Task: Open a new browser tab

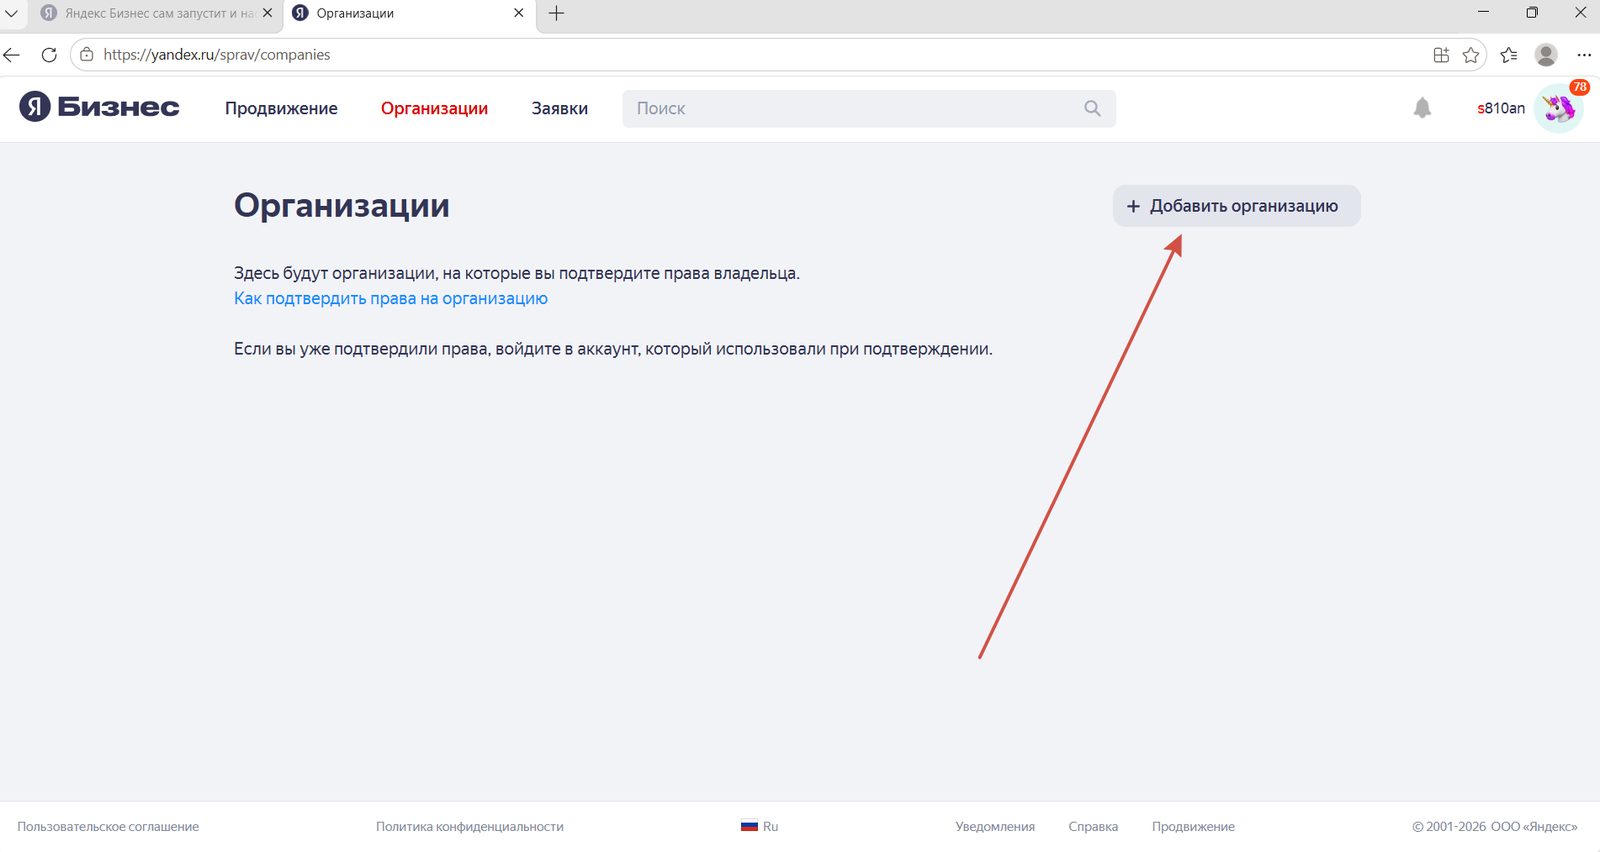Action: pyautogui.click(x=557, y=13)
